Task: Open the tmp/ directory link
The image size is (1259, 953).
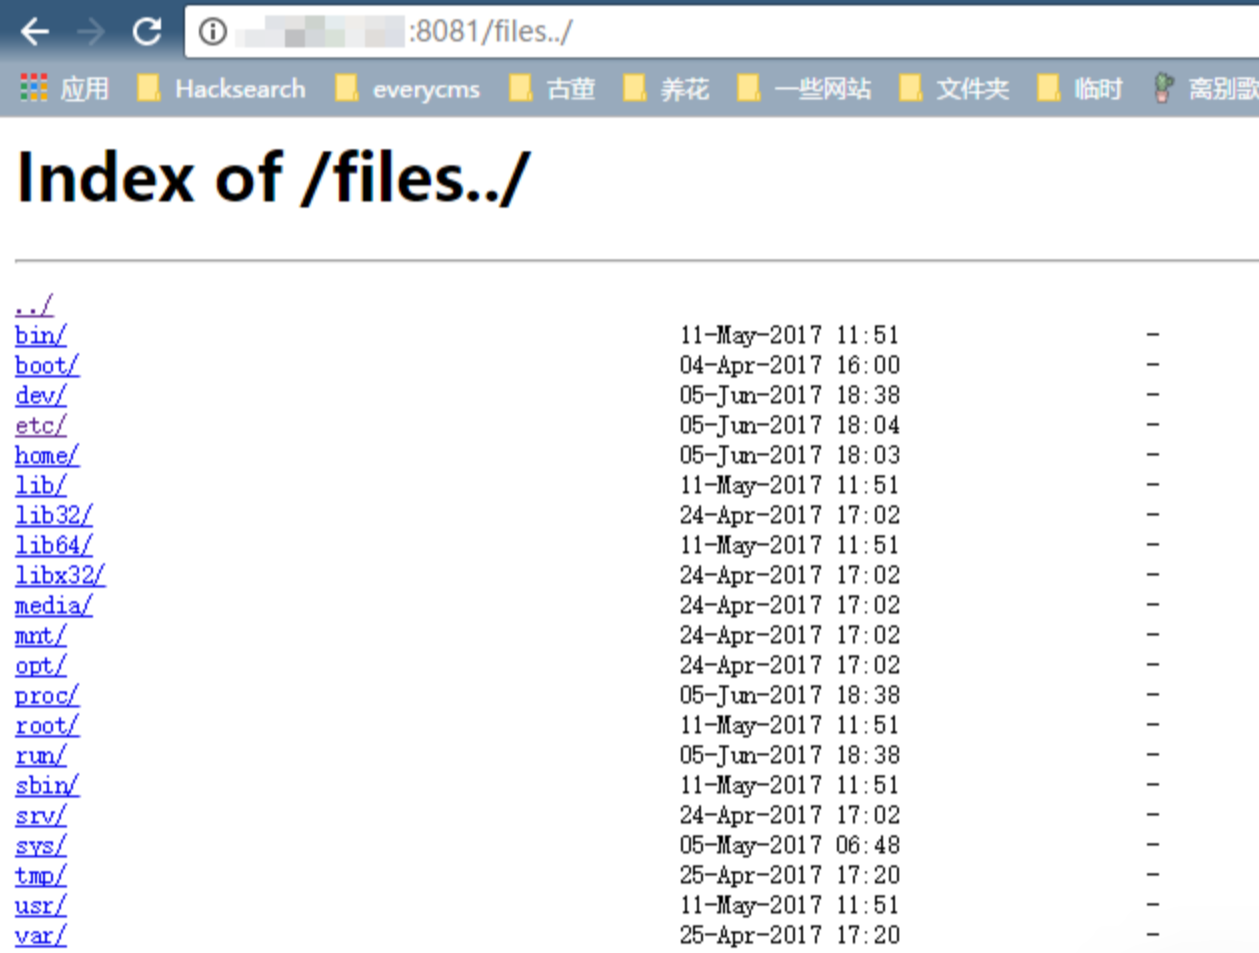Action: pyautogui.click(x=41, y=875)
